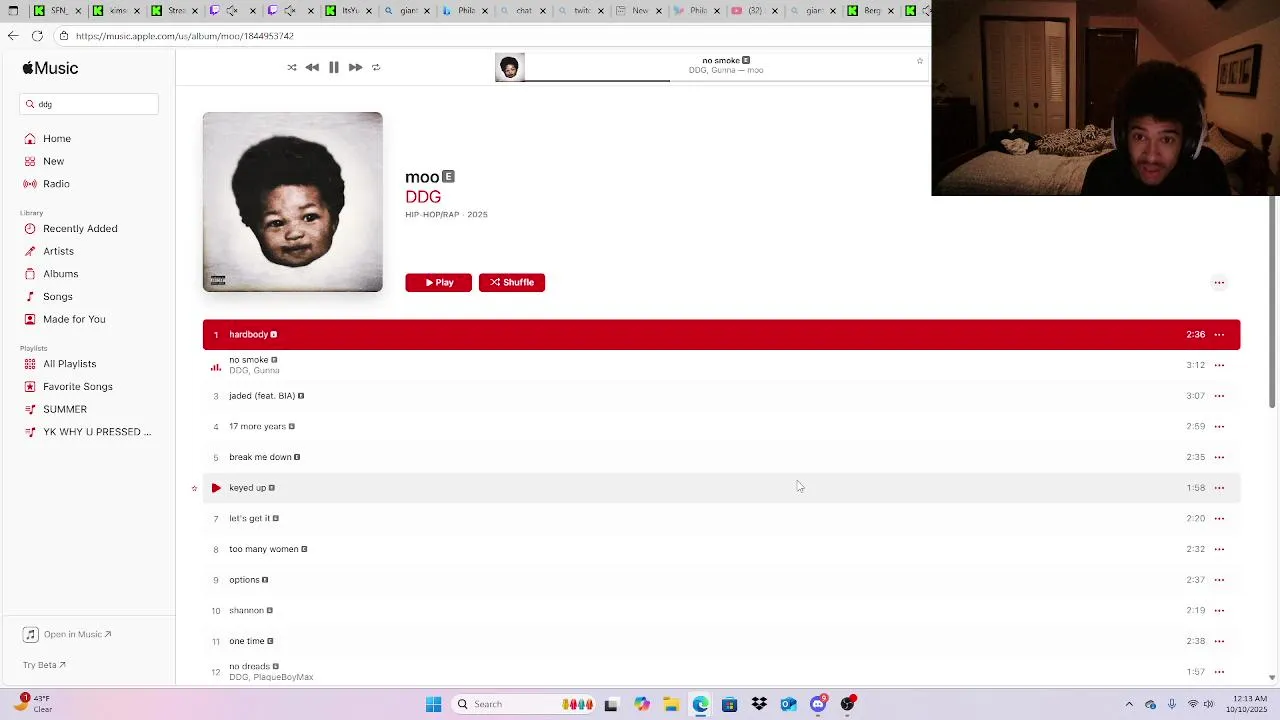This screenshot has width=1280, height=720.
Task: Click the Open in Music link
Action: click(68, 634)
